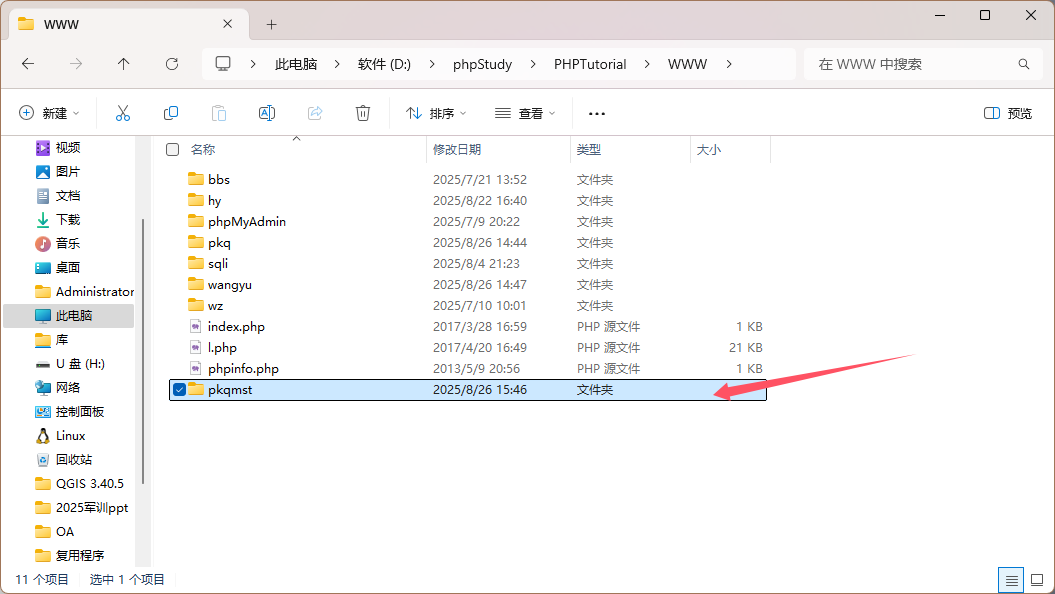This screenshot has width=1055, height=594.
Task: Open the See more (...) menu
Action: [597, 113]
